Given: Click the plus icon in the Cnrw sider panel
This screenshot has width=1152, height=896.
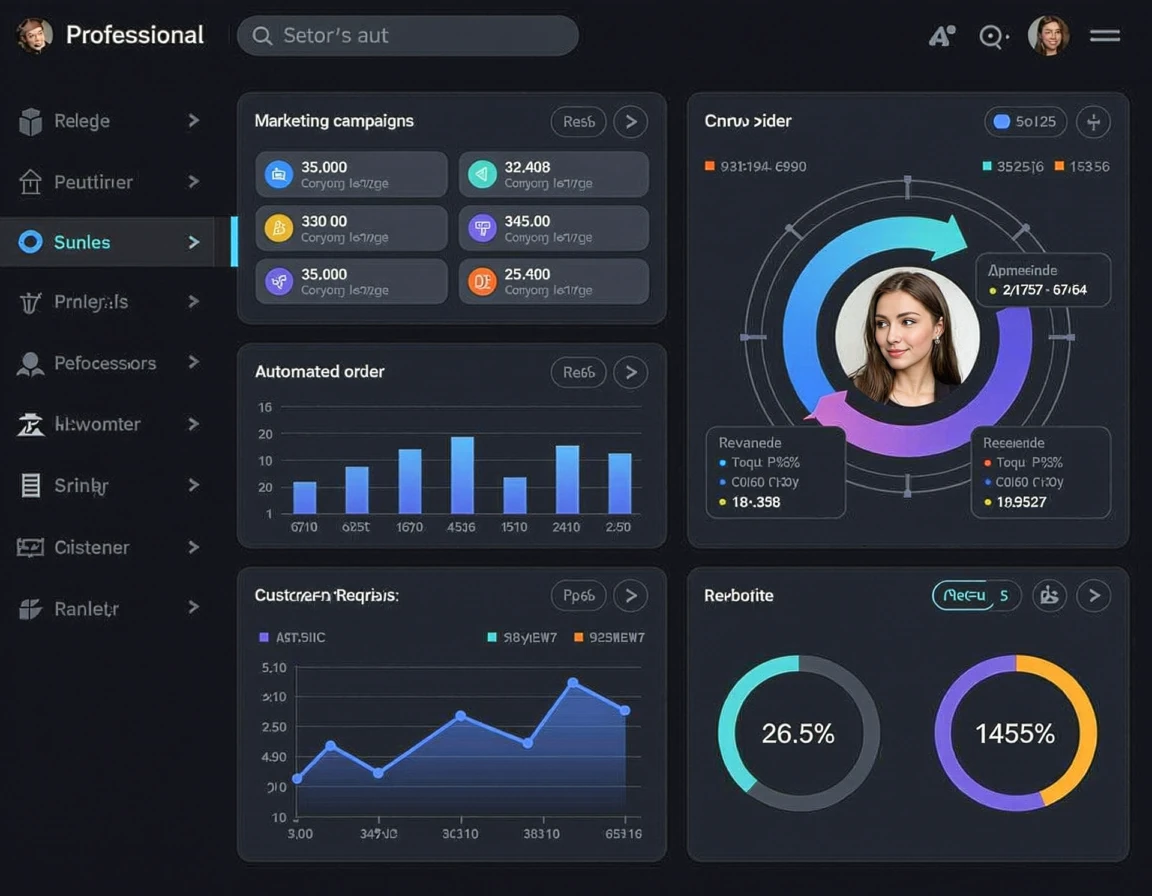Looking at the screenshot, I should [1093, 121].
